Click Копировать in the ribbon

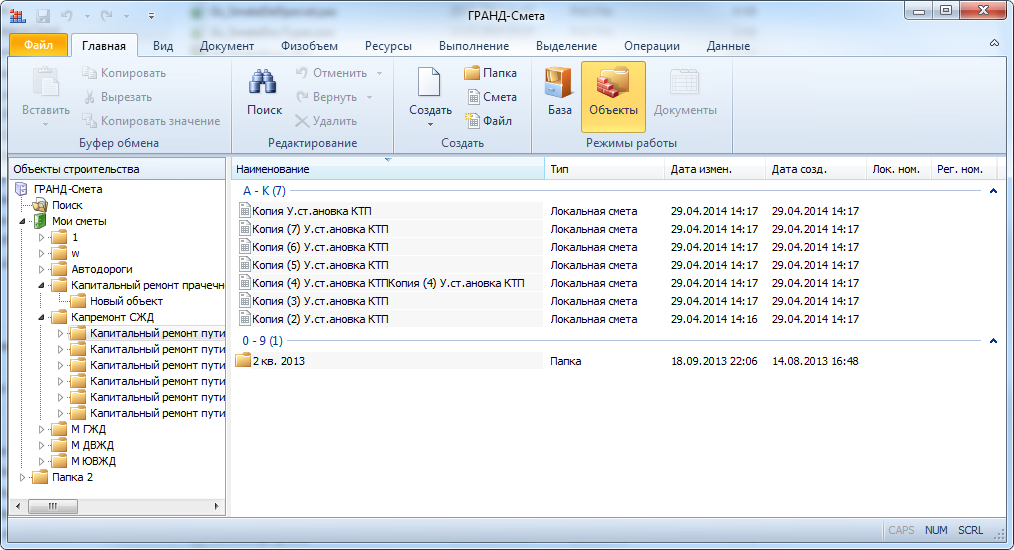(124, 73)
